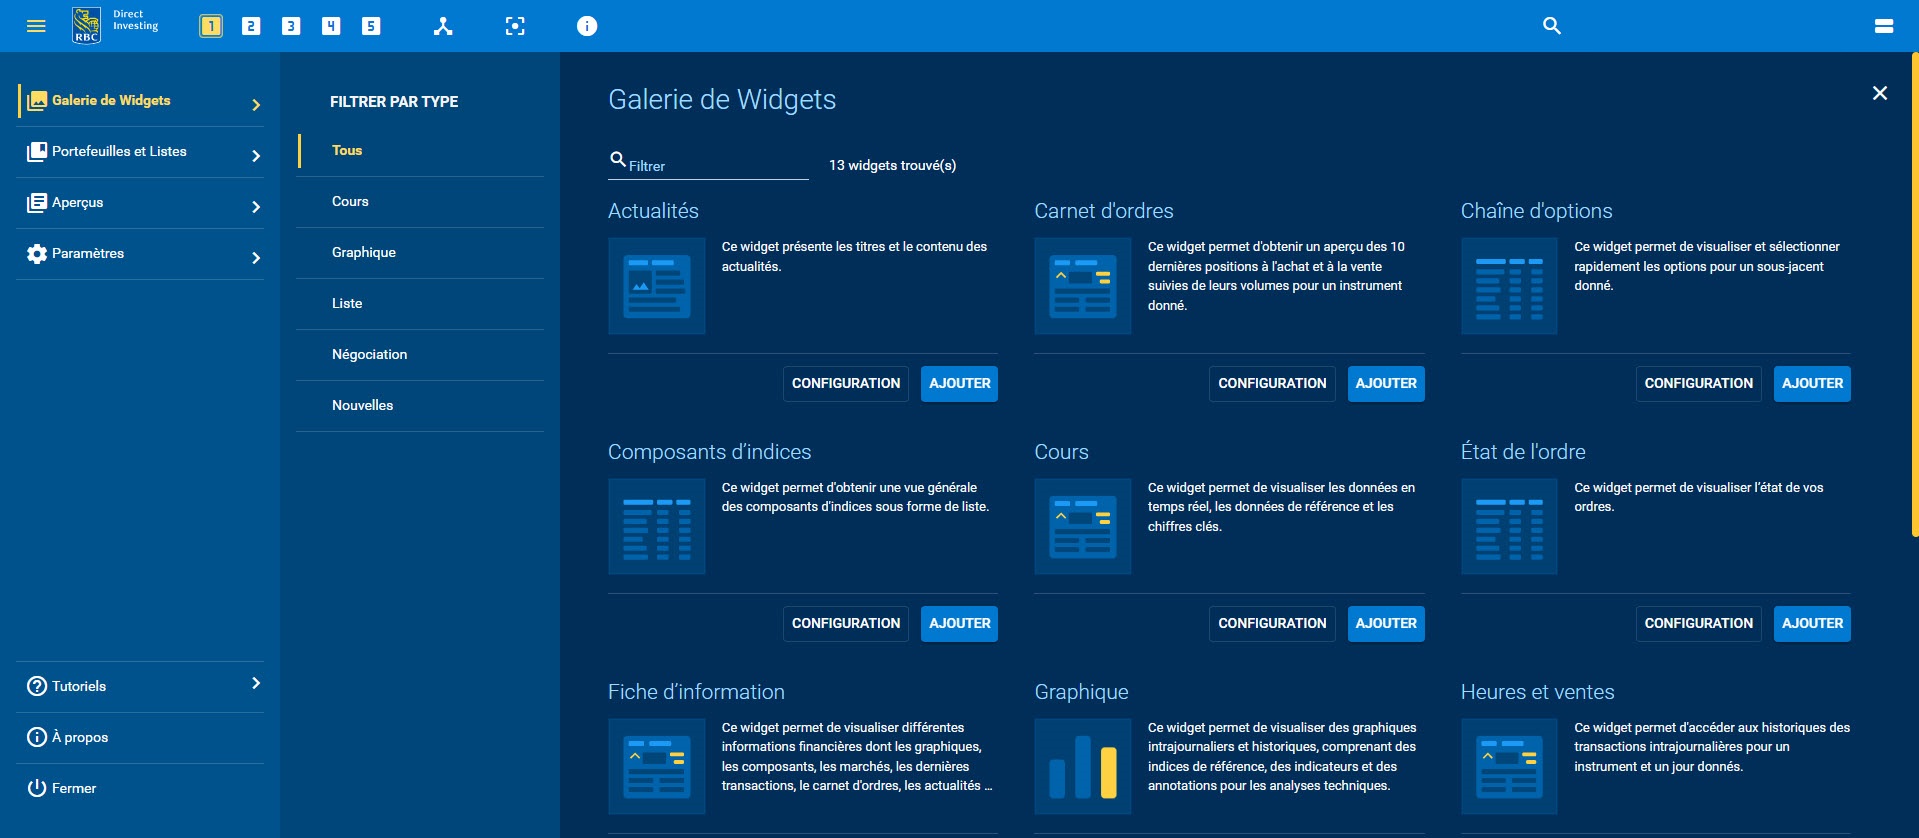Click the Chaîne d'options widget thumbnail
The height and width of the screenshot is (838, 1919).
[x=1509, y=286]
